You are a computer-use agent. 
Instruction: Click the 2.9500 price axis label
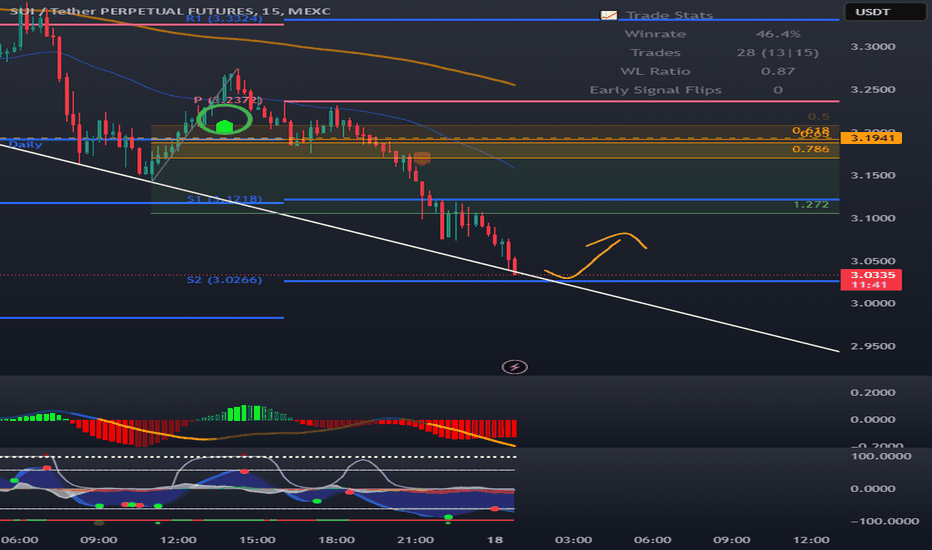(x=873, y=346)
